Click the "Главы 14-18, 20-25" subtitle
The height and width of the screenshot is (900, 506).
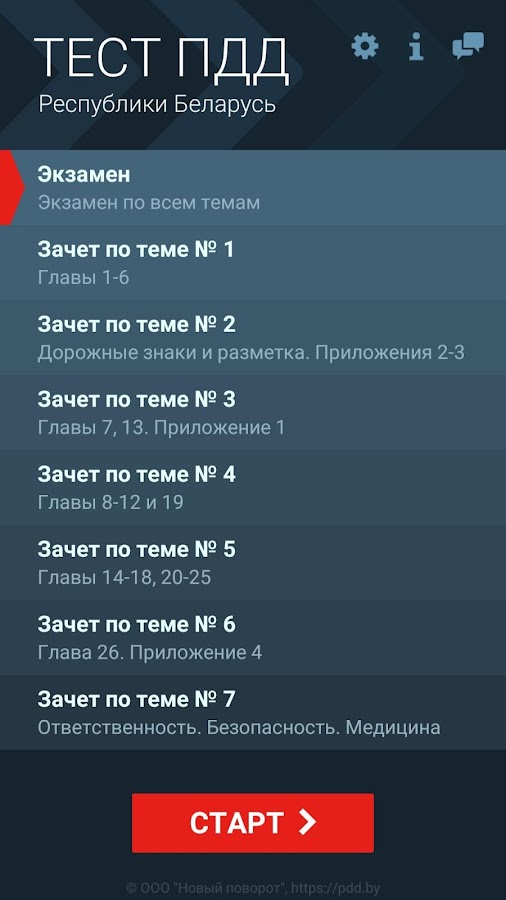(x=124, y=577)
